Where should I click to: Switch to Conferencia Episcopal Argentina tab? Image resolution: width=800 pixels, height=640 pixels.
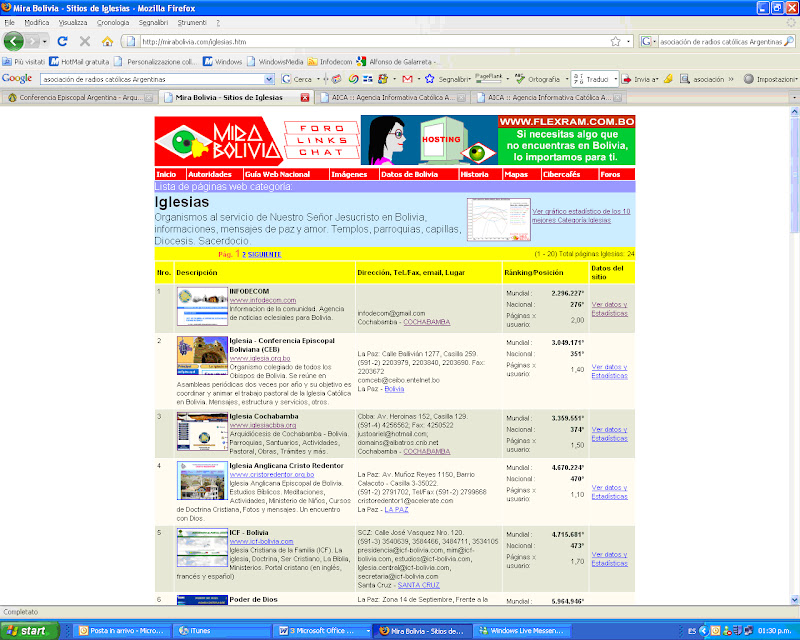click(x=79, y=97)
